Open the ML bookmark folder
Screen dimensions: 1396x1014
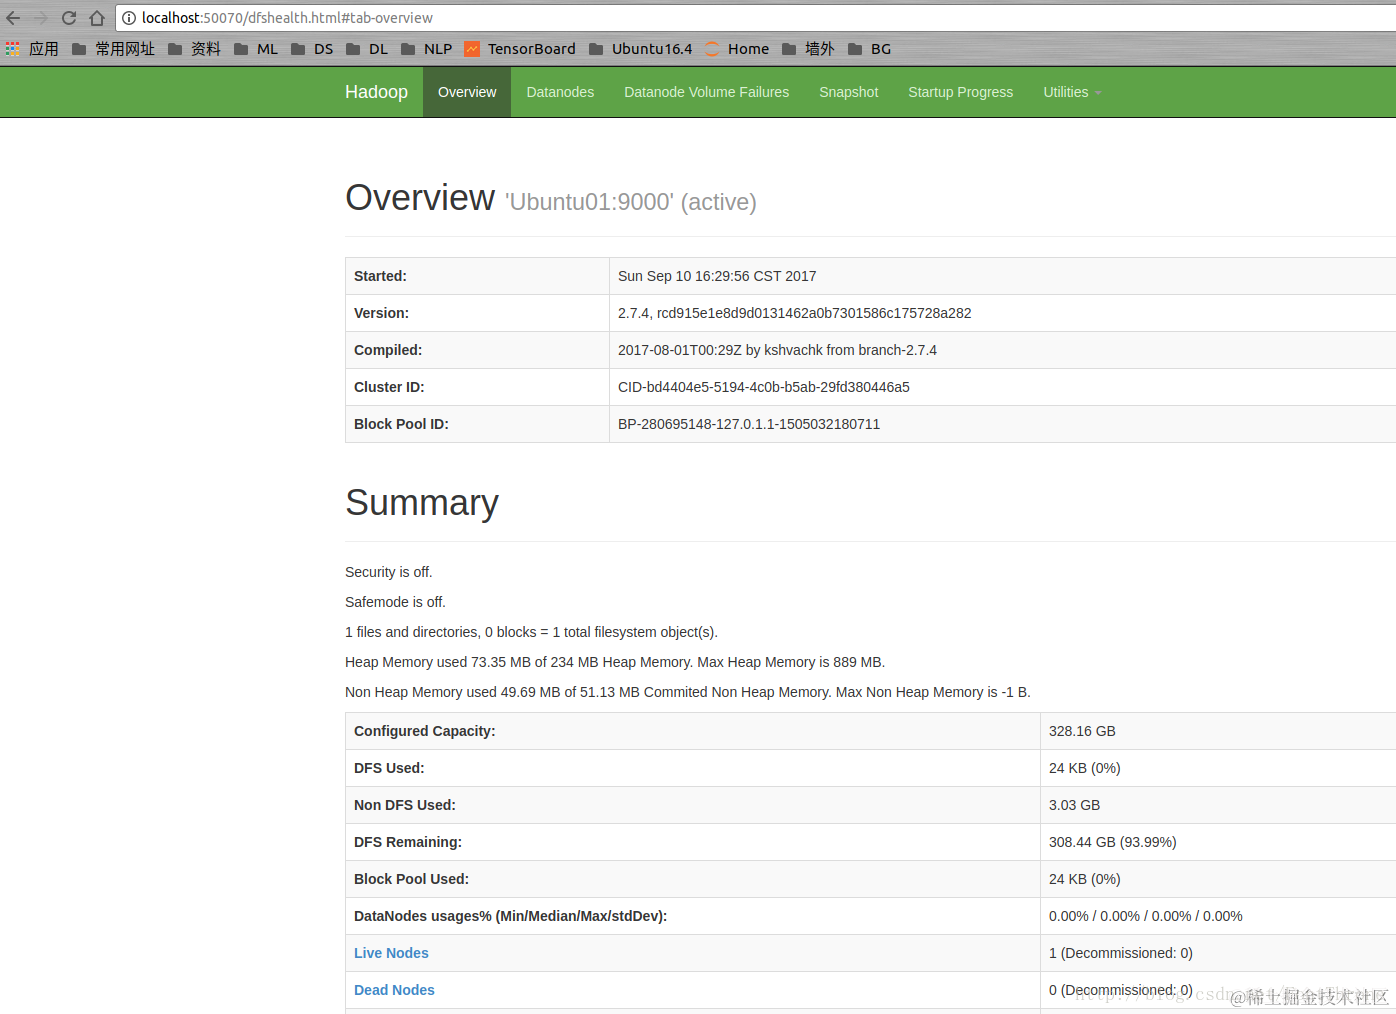coord(256,49)
